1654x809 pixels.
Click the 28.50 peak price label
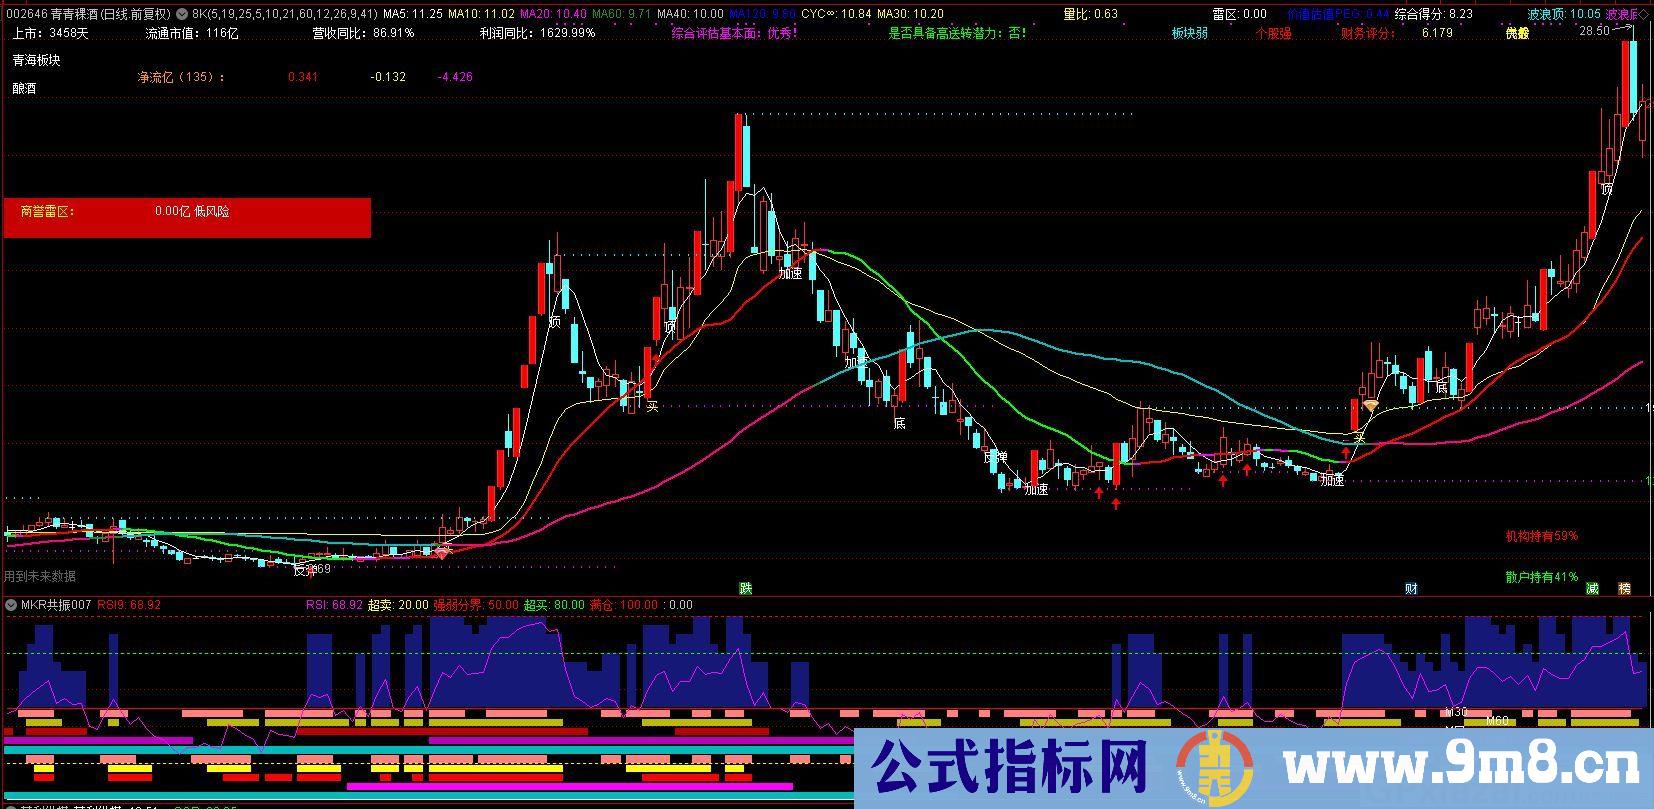point(1595,31)
